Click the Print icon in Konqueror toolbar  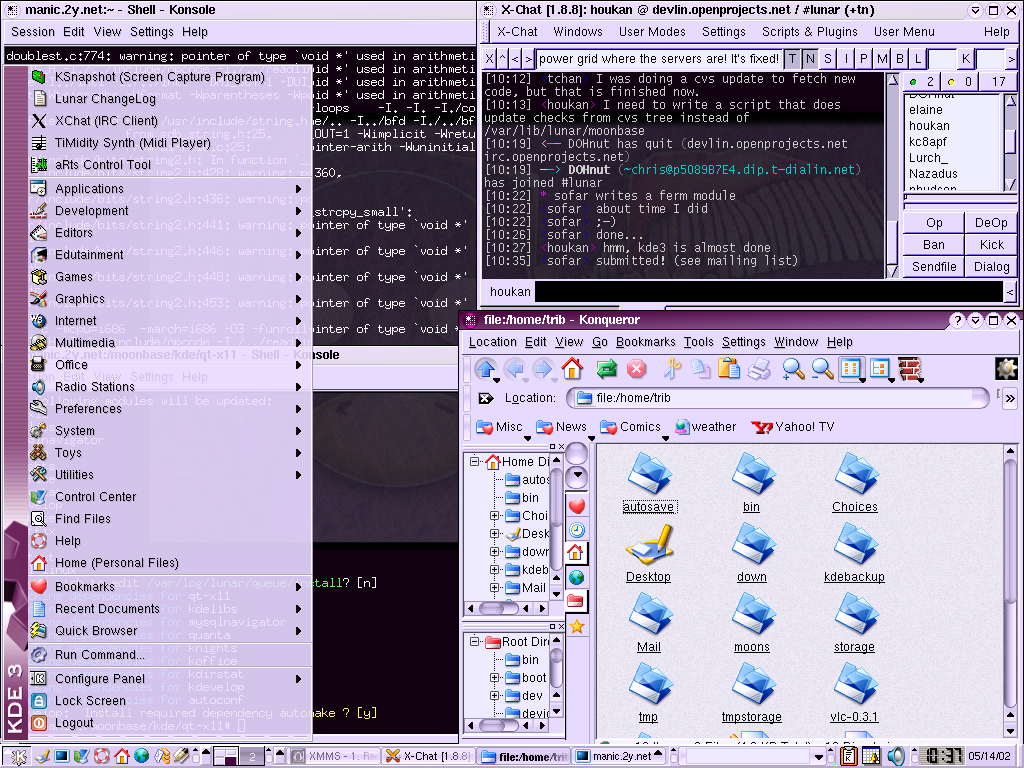point(759,369)
